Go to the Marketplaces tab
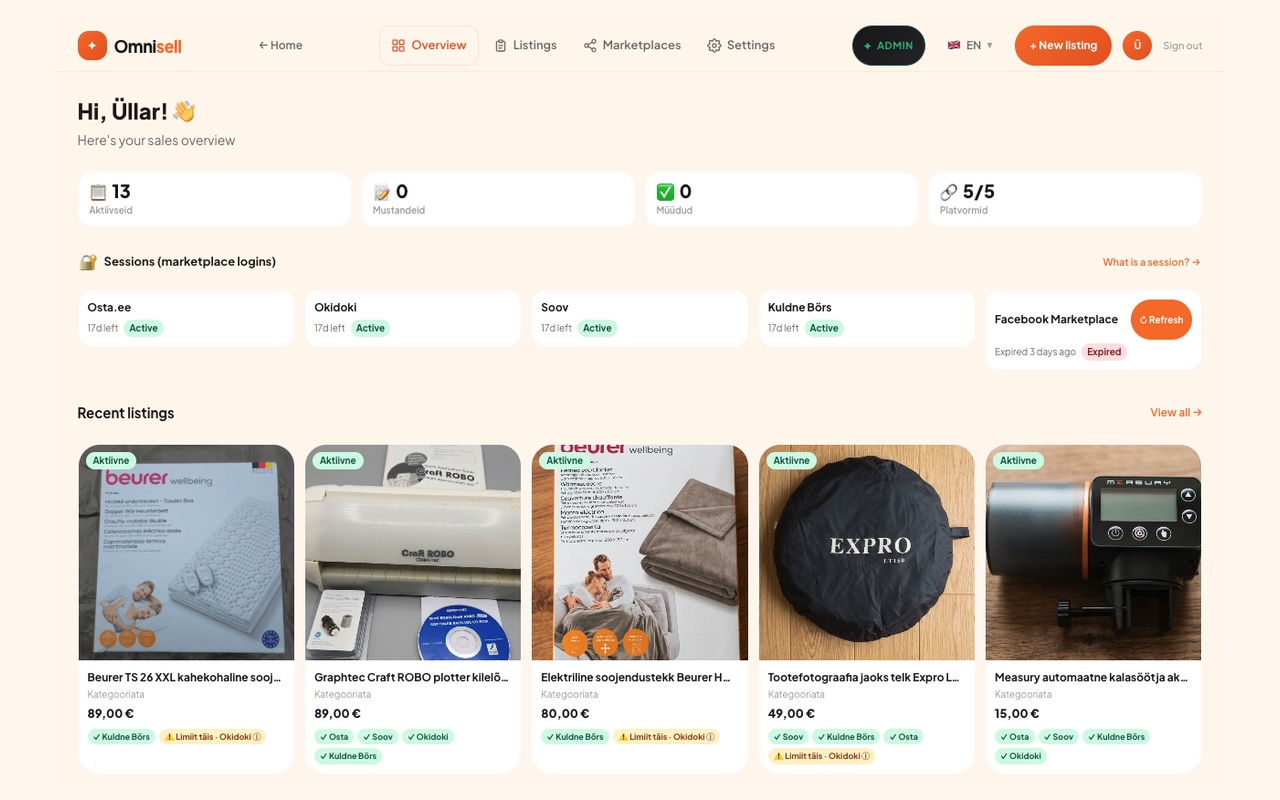Image resolution: width=1280 pixels, height=800 pixels. pyautogui.click(x=632, y=45)
